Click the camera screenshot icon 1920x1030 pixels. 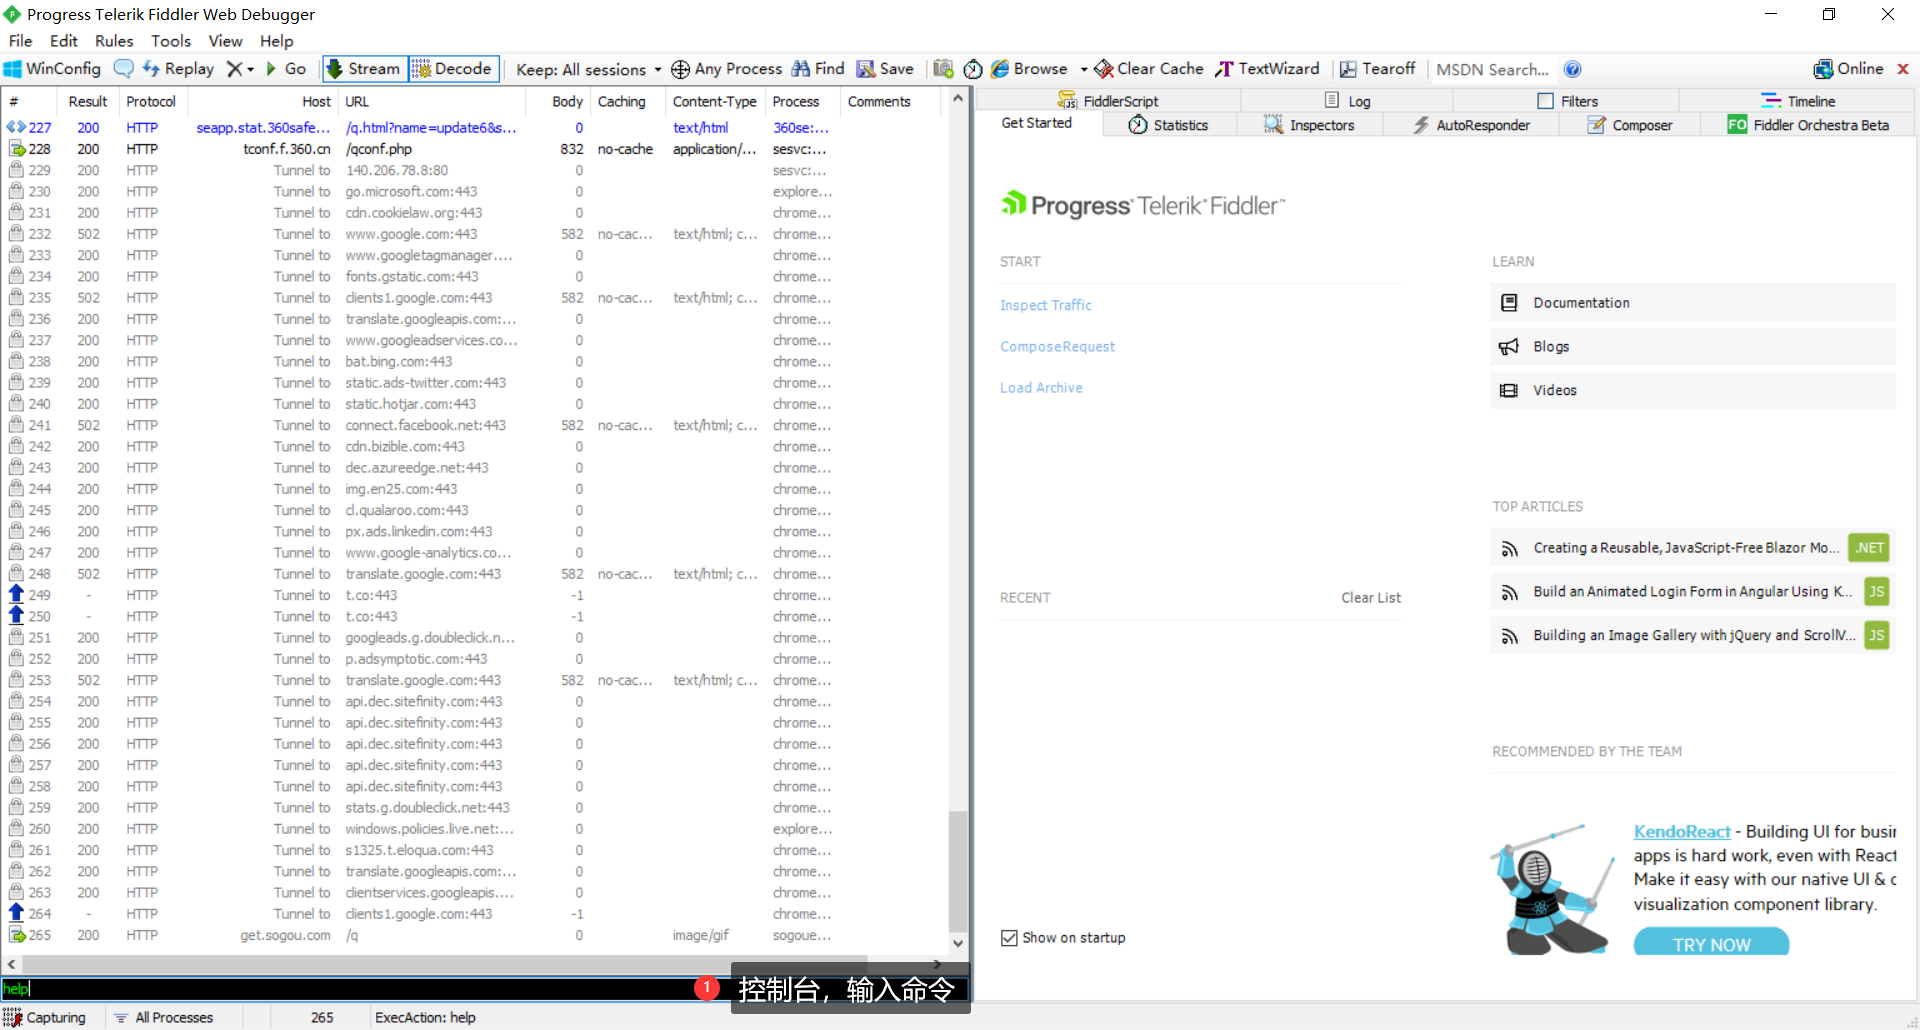[943, 69]
